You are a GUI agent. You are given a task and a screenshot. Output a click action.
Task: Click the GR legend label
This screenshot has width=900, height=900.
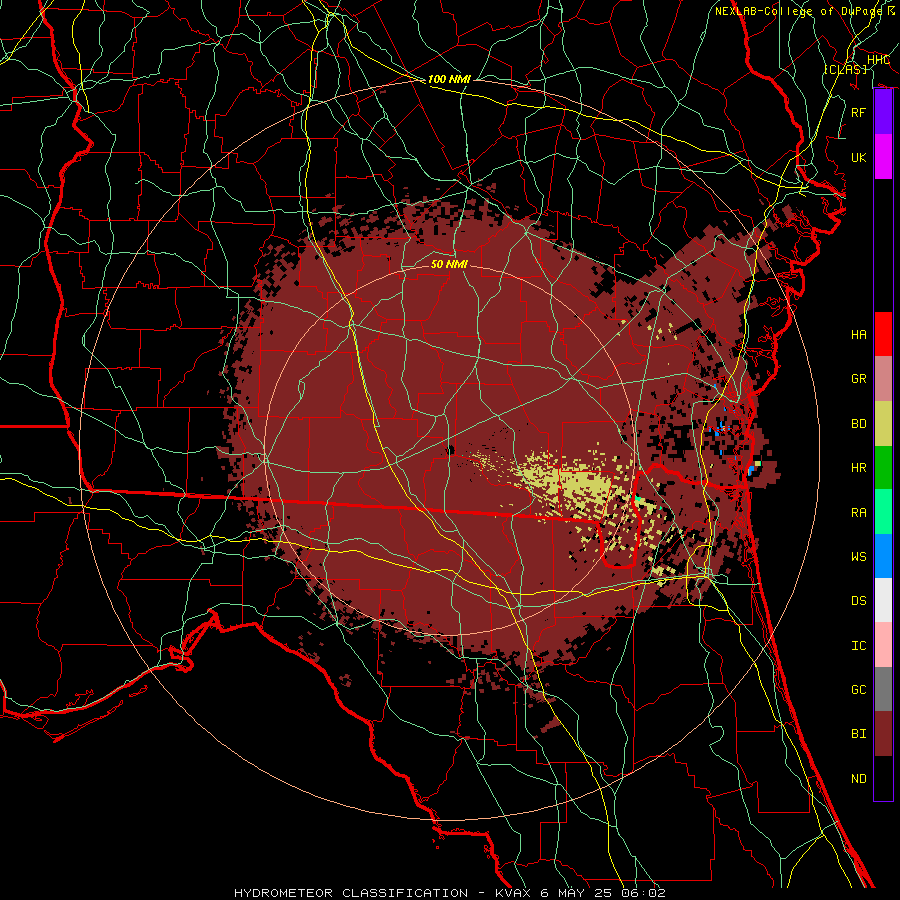coord(858,379)
